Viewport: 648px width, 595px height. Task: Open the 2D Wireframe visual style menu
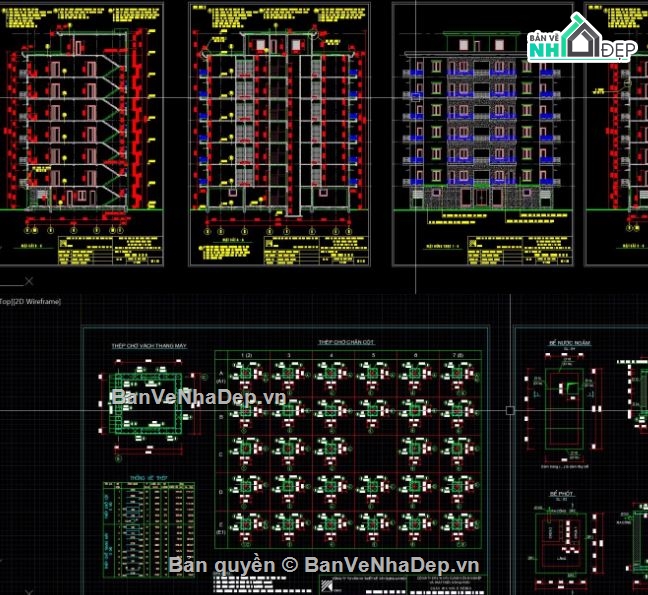point(38,301)
